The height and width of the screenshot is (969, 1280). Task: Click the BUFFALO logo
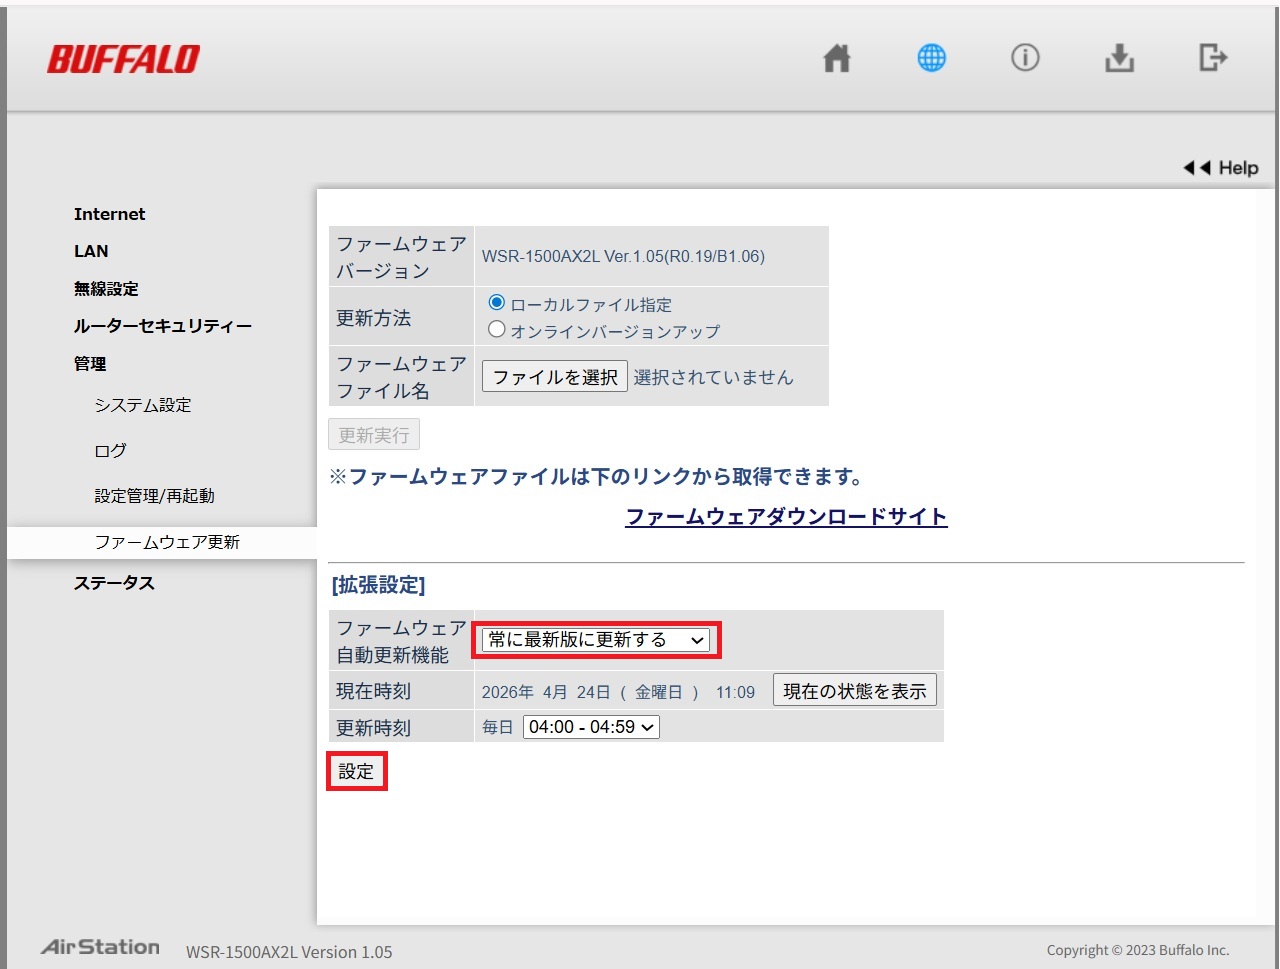tap(123, 59)
